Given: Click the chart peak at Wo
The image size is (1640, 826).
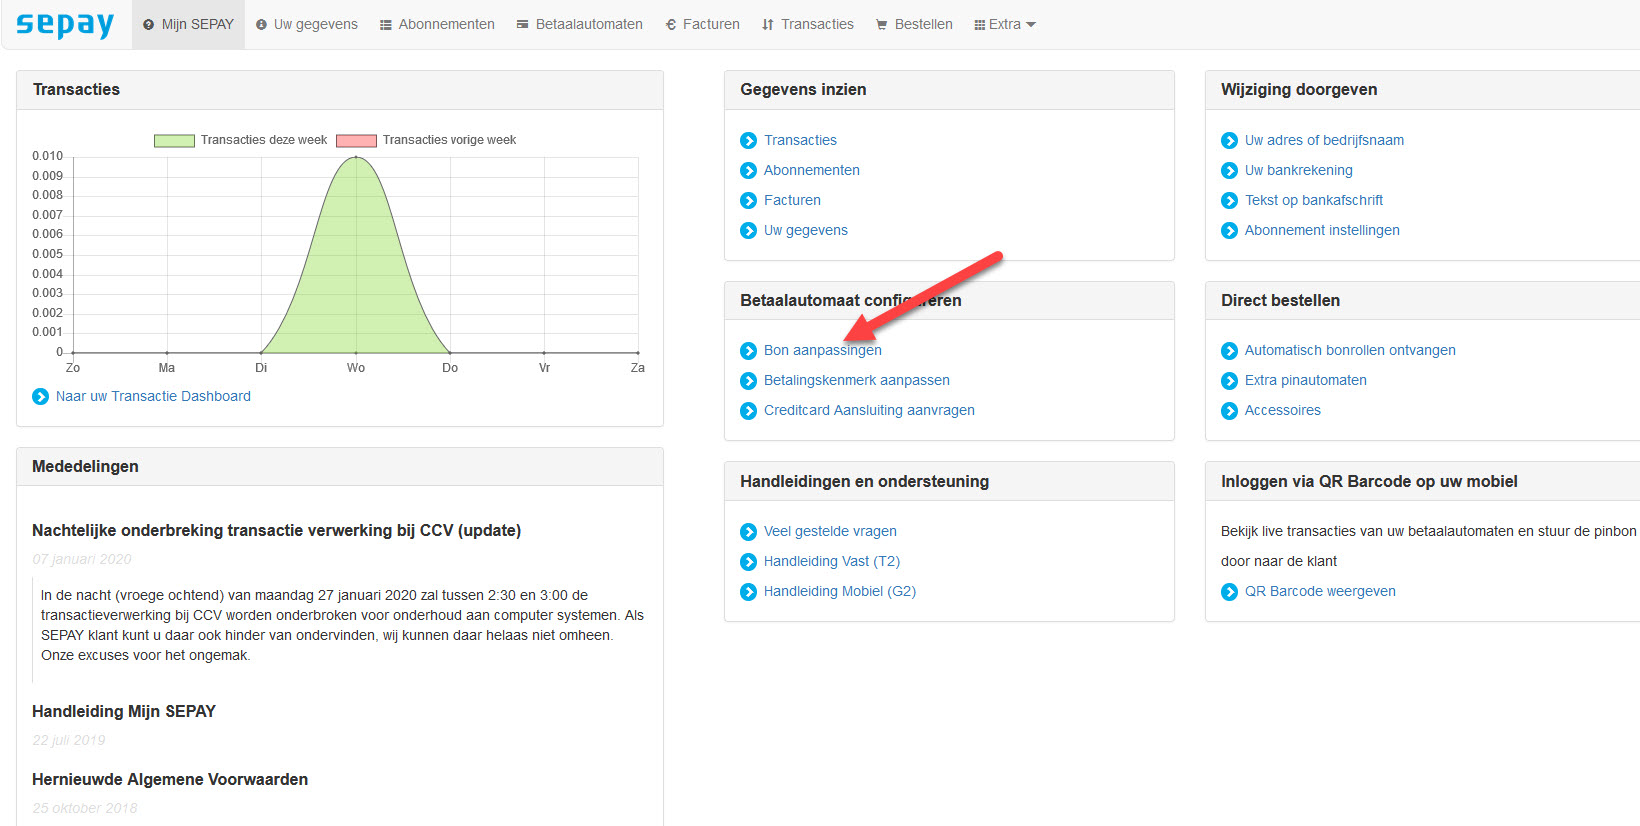Looking at the screenshot, I should pyautogui.click(x=356, y=157).
